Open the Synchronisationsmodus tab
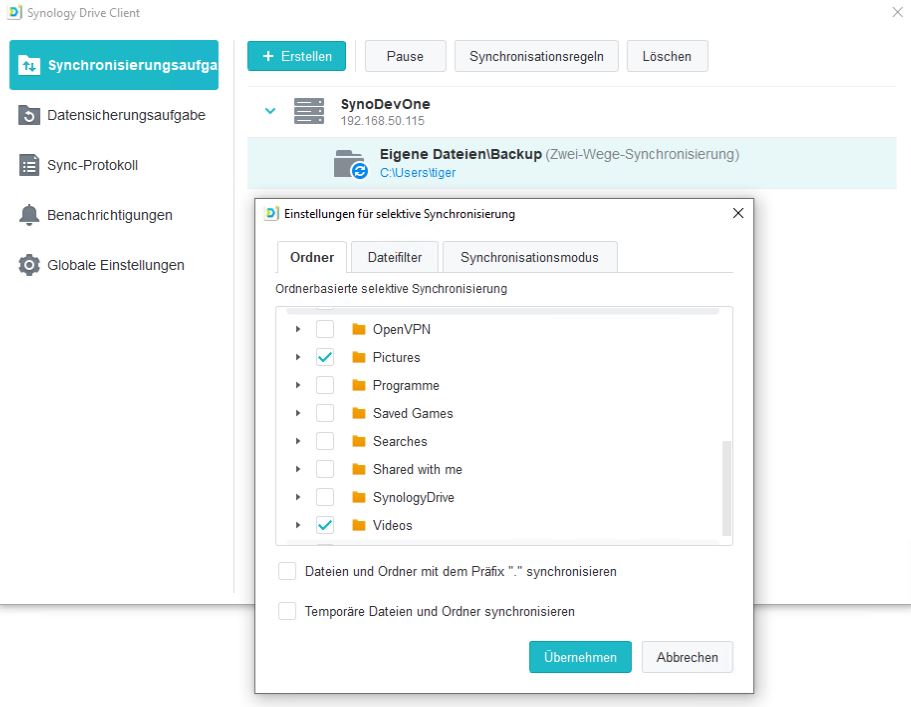Image resolution: width=911 pixels, height=707 pixels. coord(530,257)
